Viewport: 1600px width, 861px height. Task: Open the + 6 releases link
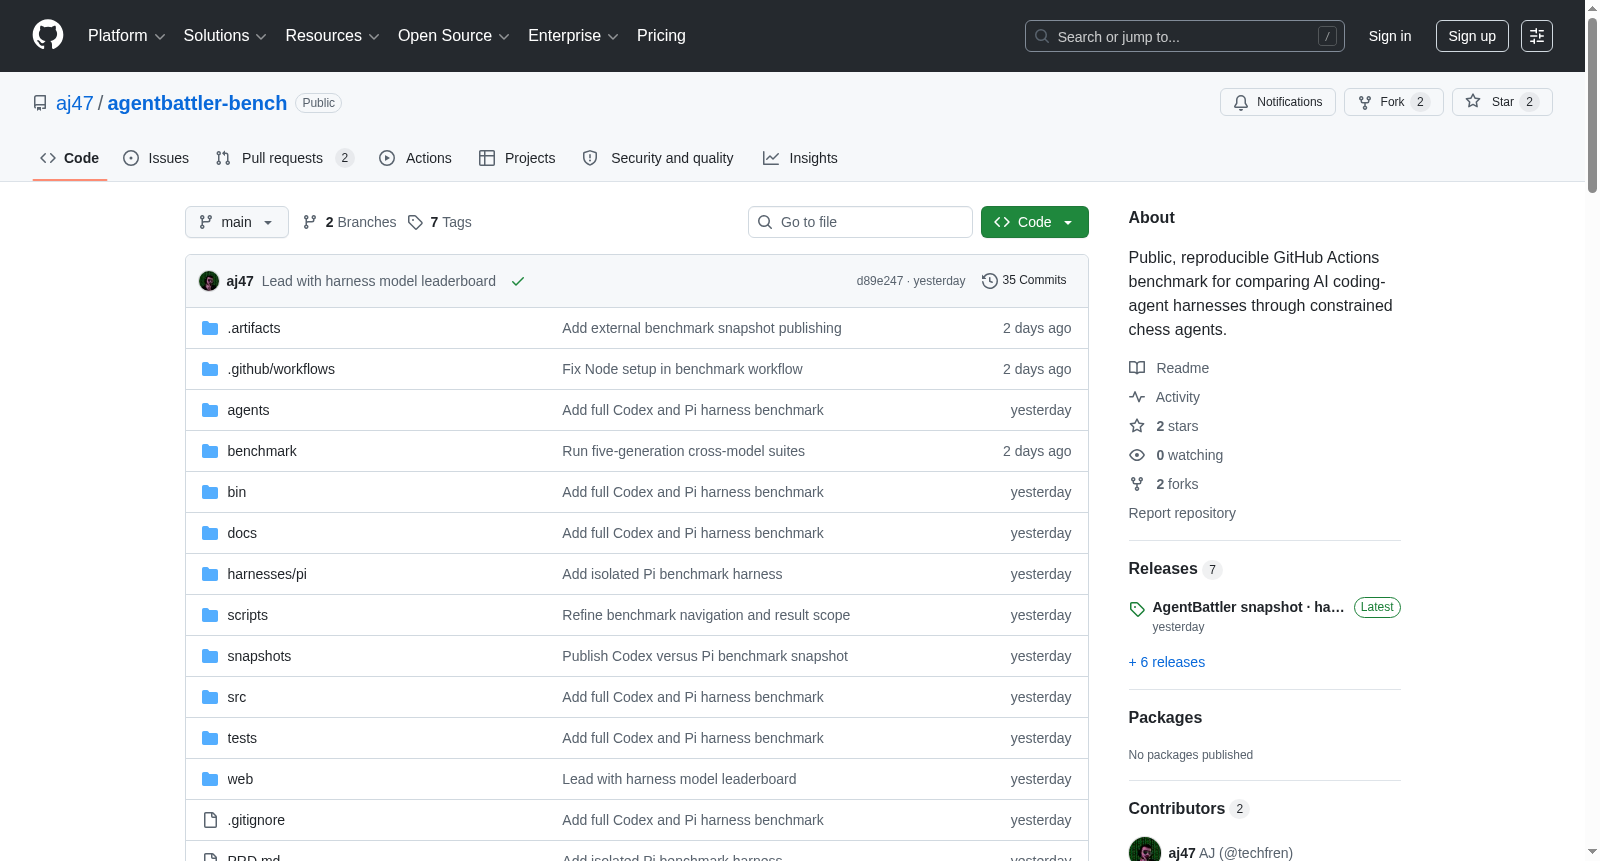(x=1167, y=662)
